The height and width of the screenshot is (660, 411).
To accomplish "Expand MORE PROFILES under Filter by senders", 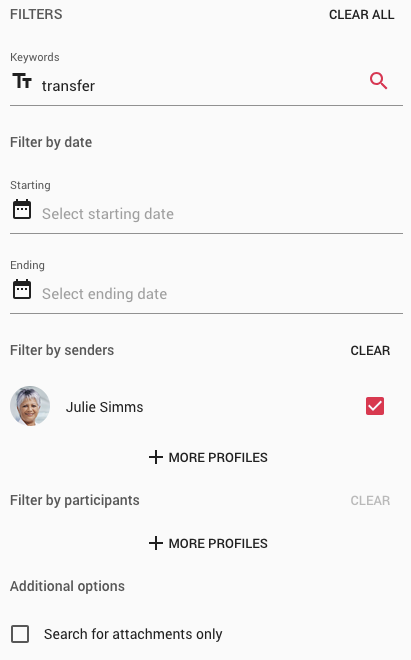I will point(208,457).
